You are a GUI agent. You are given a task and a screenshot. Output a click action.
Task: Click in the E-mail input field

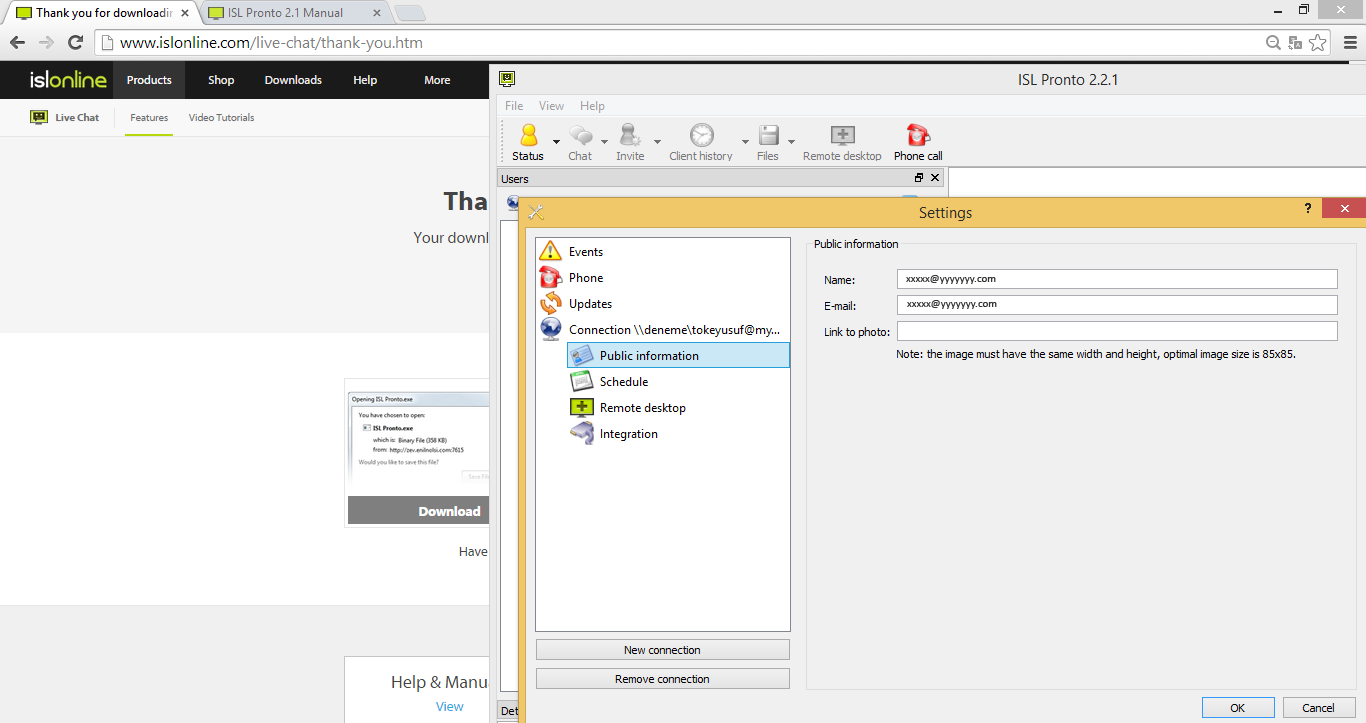pyautogui.click(x=1117, y=305)
